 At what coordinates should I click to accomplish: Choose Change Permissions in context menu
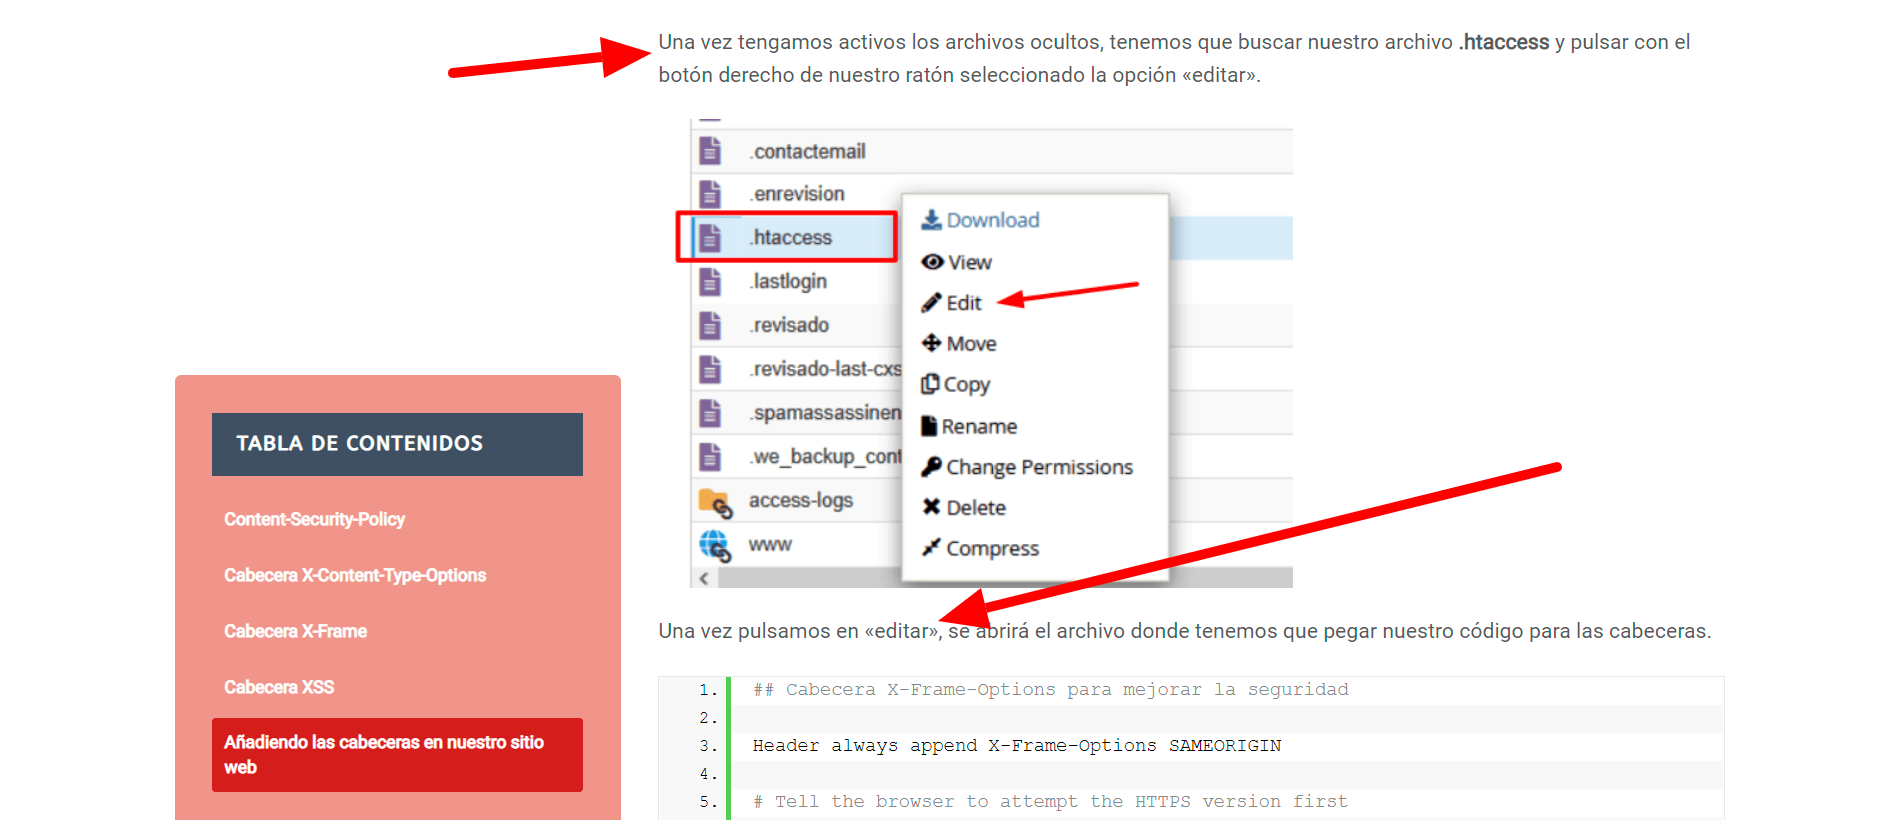click(x=1039, y=467)
